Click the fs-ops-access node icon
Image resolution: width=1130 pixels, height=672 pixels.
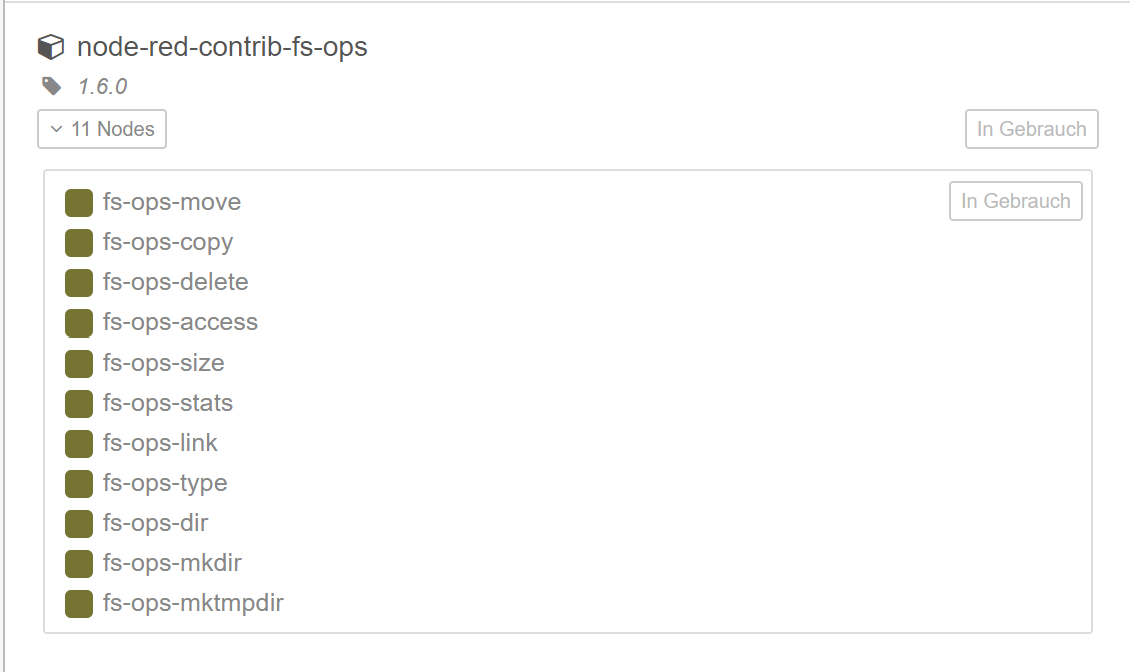click(79, 323)
